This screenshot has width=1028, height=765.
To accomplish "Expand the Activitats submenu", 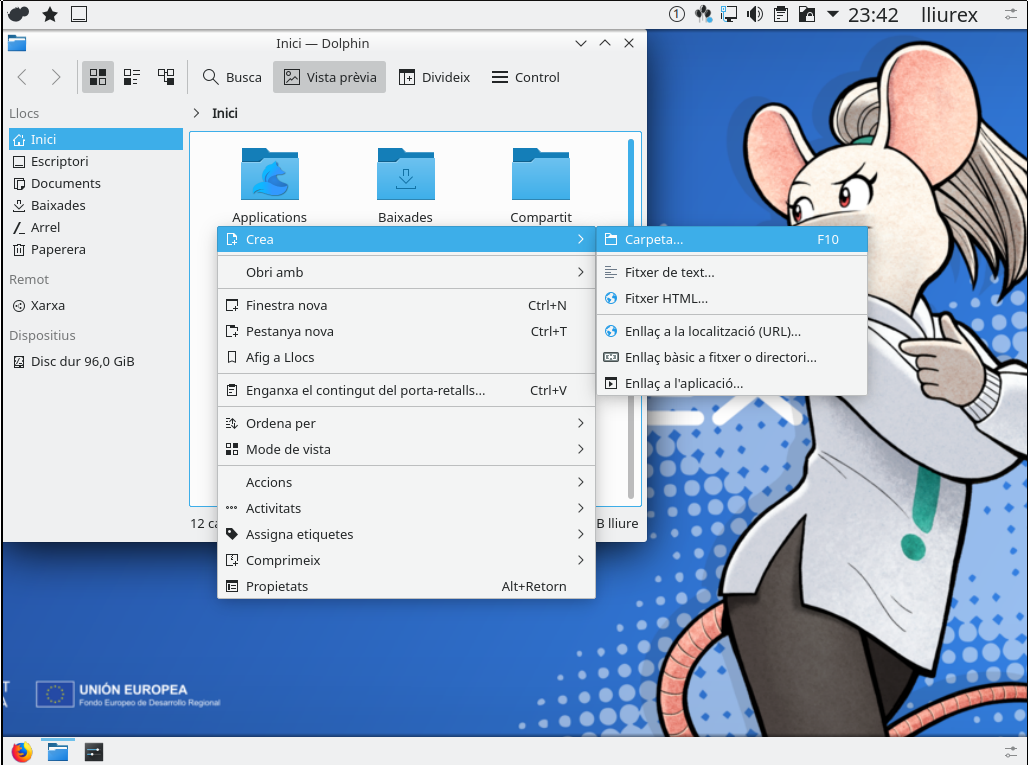I will pyautogui.click(x=406, y=509).
